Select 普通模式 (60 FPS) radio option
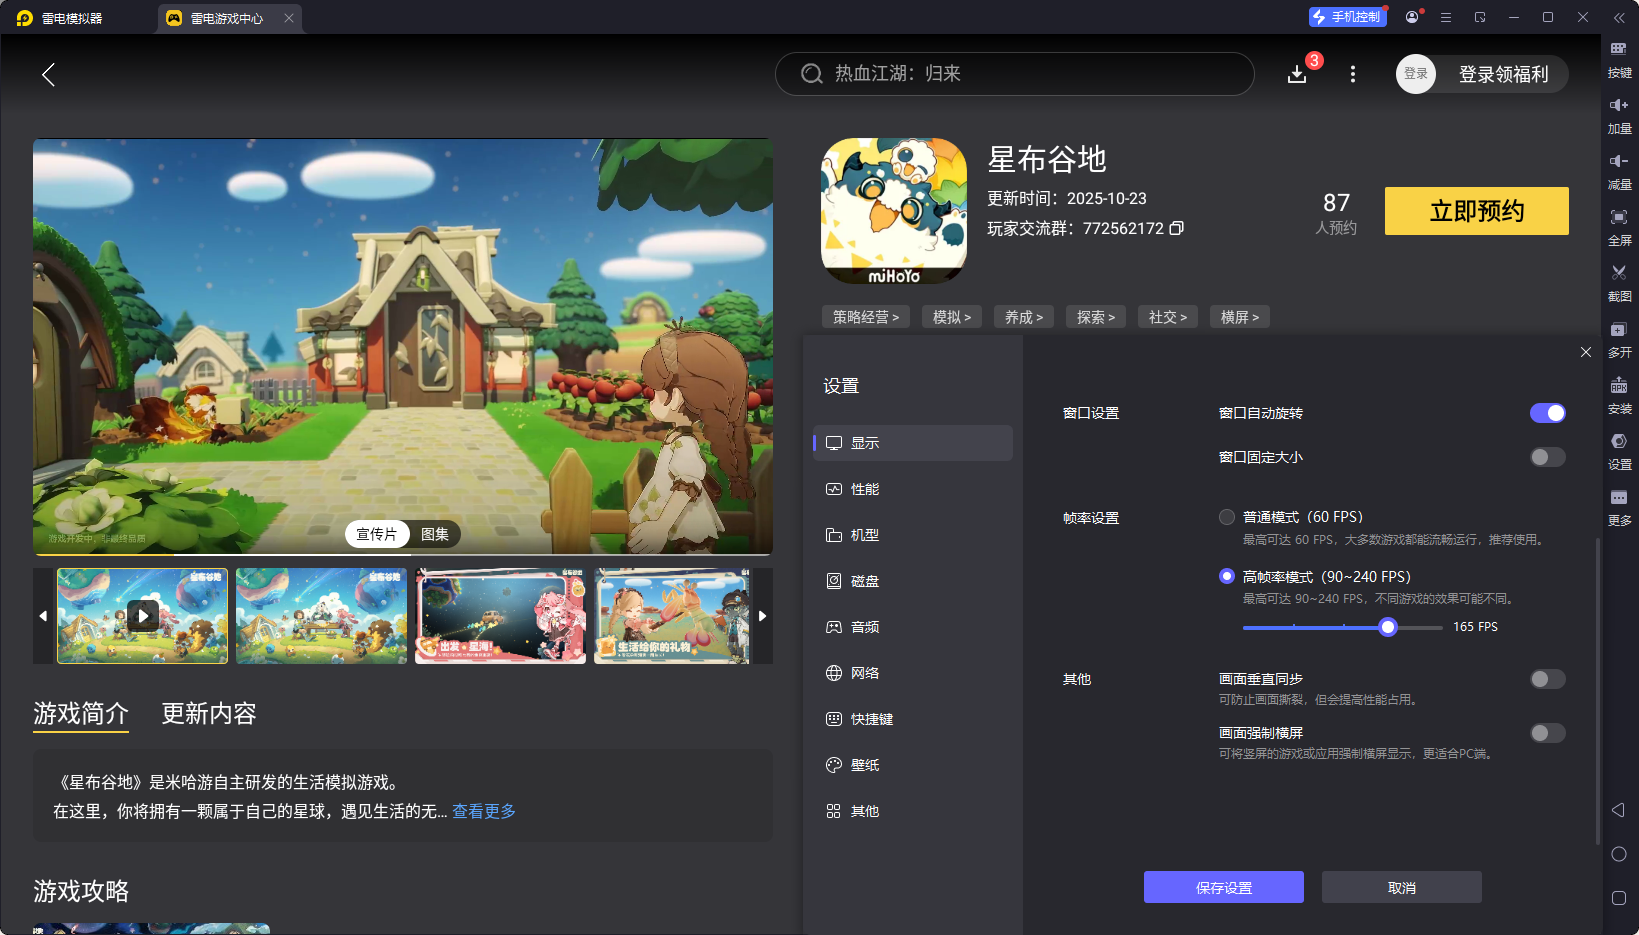The width and height of the screenshot is (1639, 935). pos(1227,517)
